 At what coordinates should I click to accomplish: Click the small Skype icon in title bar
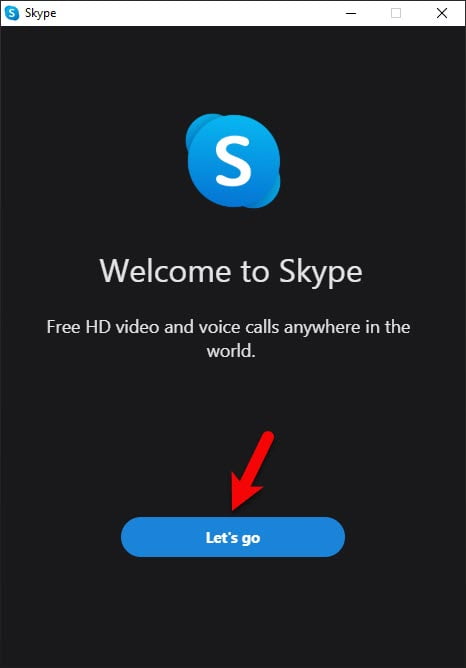pos(12,13)
